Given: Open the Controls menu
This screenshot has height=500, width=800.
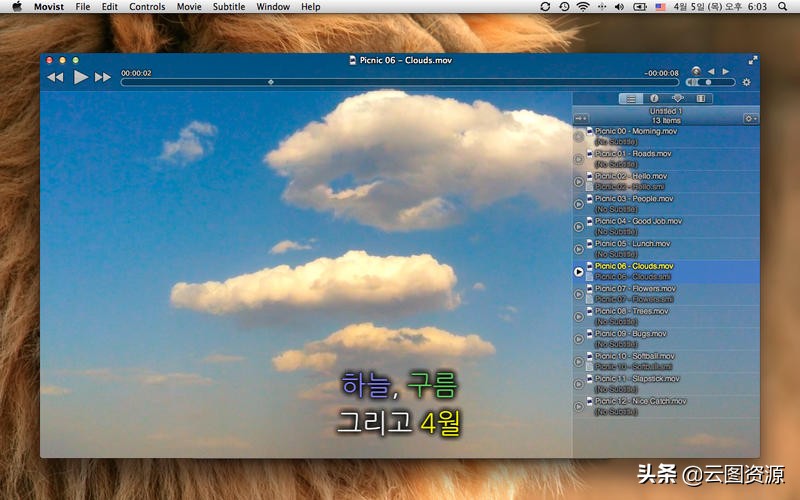Looking at the screenshot, I should pos(147,6).
